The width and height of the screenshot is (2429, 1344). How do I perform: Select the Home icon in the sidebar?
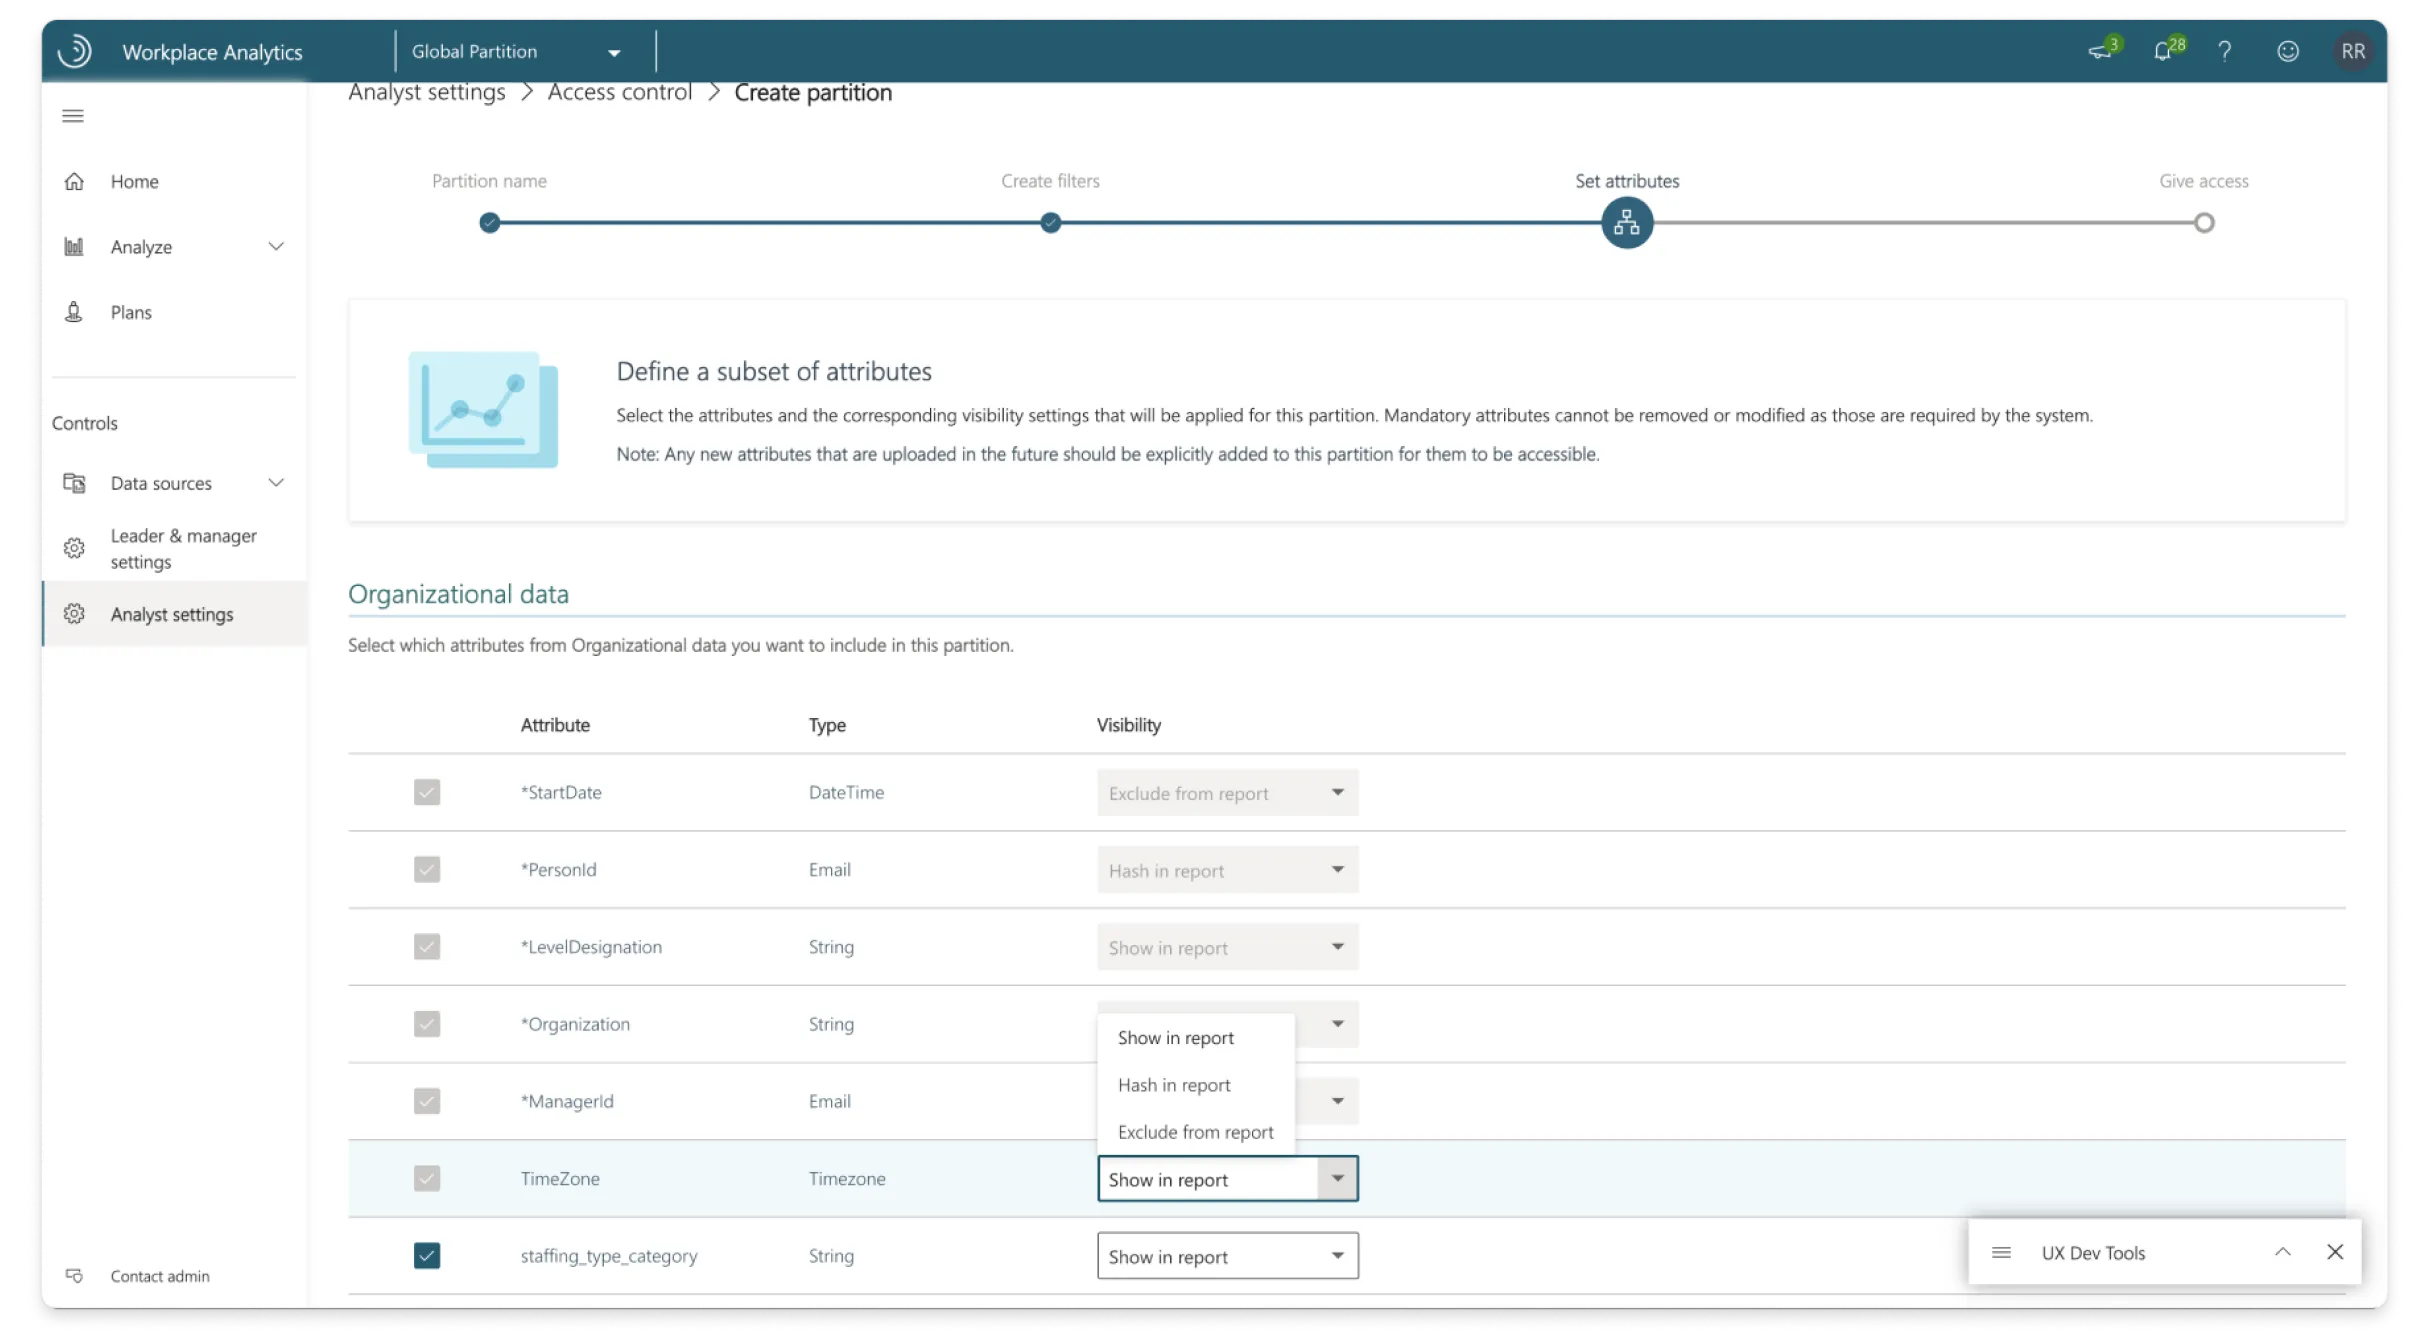pos(75,181)
